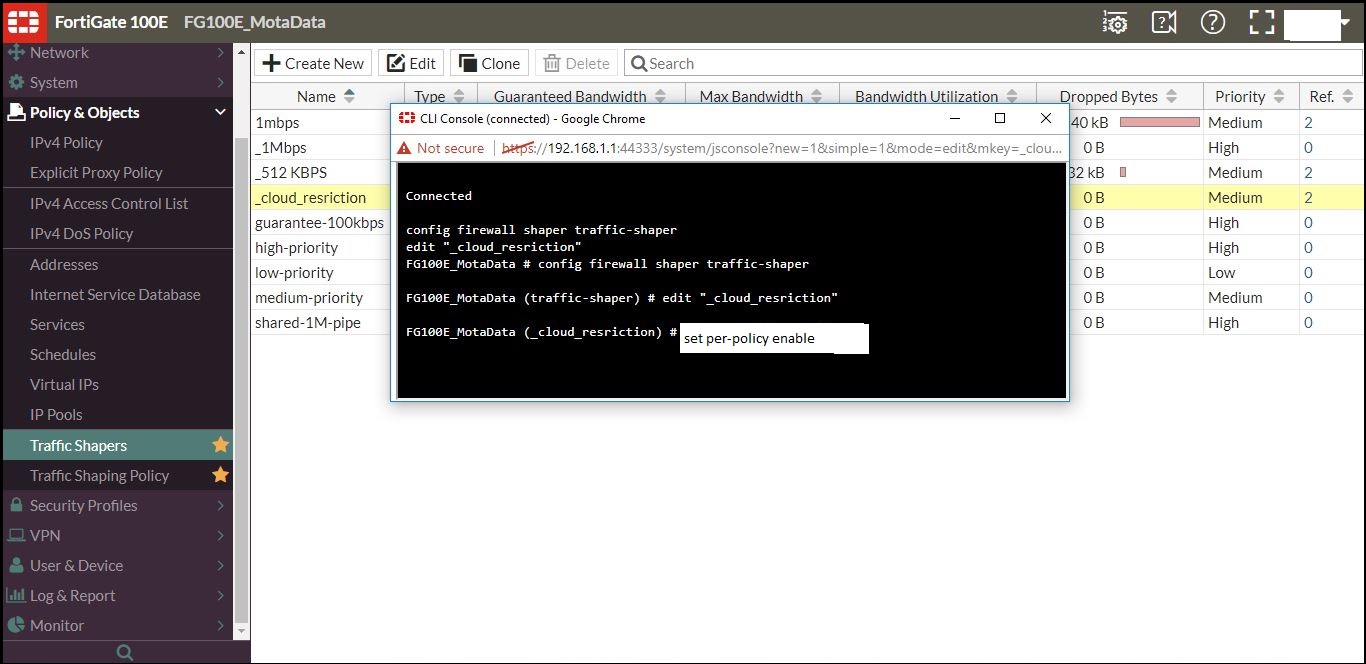1366x664 pixels.
Task: Click the sidebar search magnifier icon
Action: point(125,652)
